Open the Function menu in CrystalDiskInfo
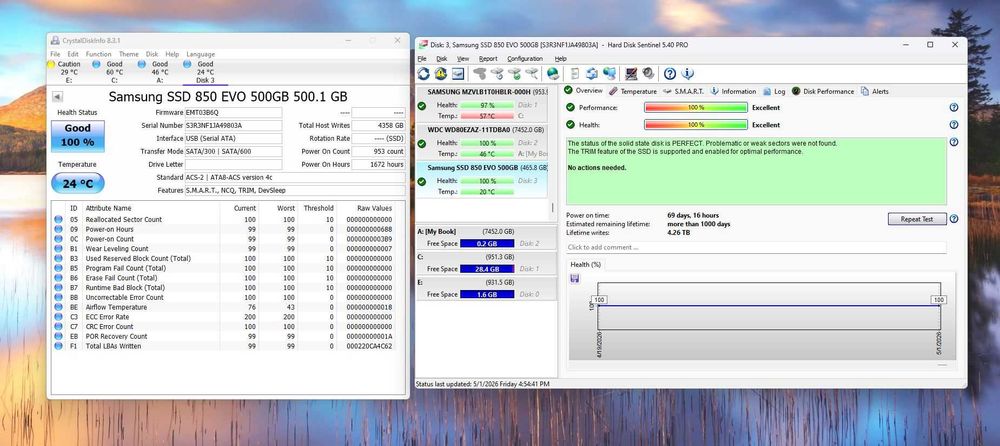The width and height of the screenshot is (1000, 446). click(x=98, y=54)
